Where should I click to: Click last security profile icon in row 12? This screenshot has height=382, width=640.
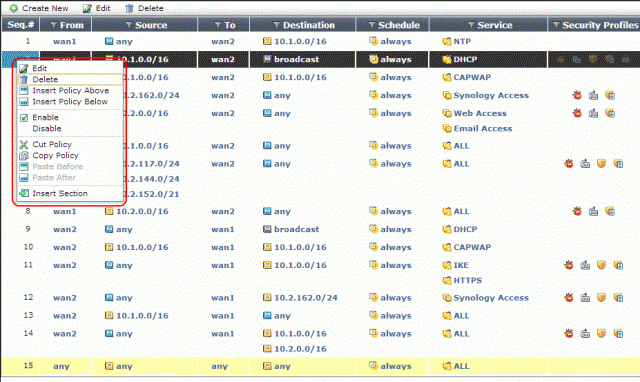coord(618,298)
